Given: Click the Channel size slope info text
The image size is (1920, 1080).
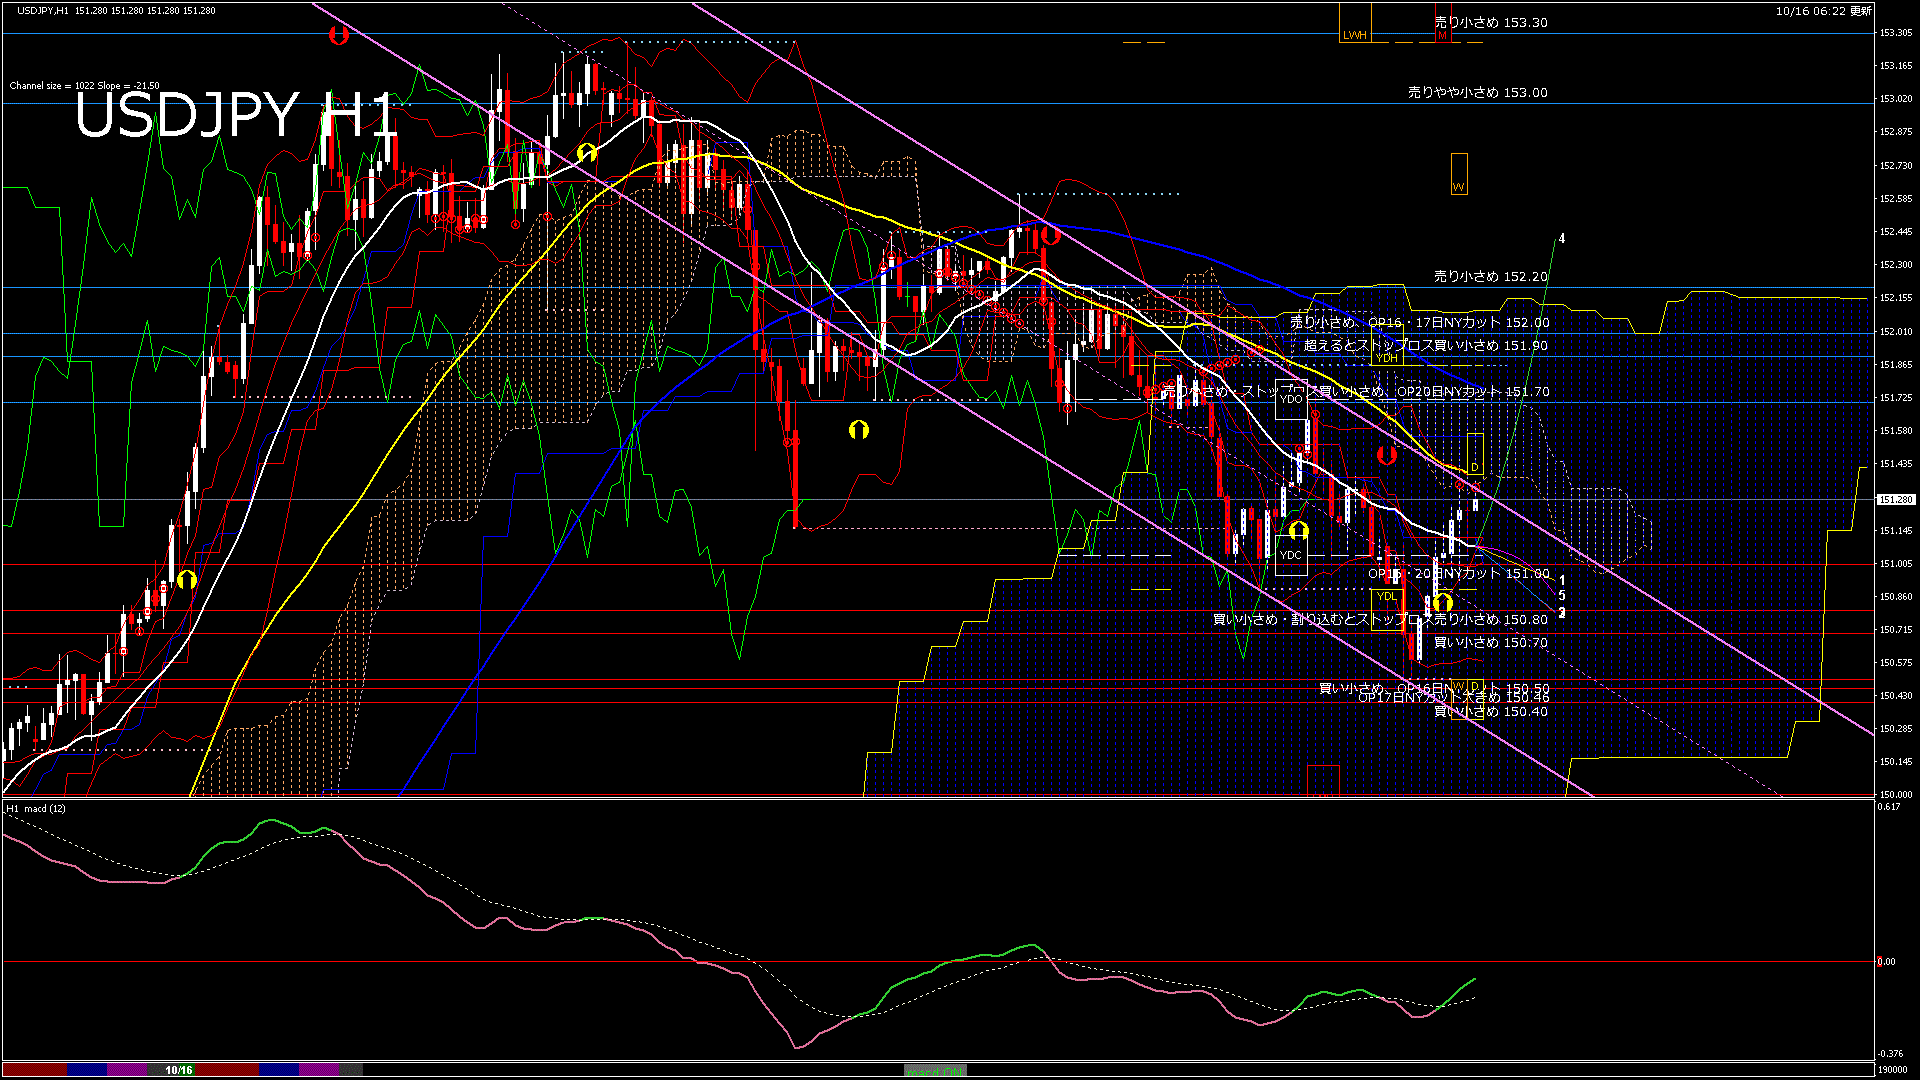Looking at the screenshot, I should pos(84,86).
